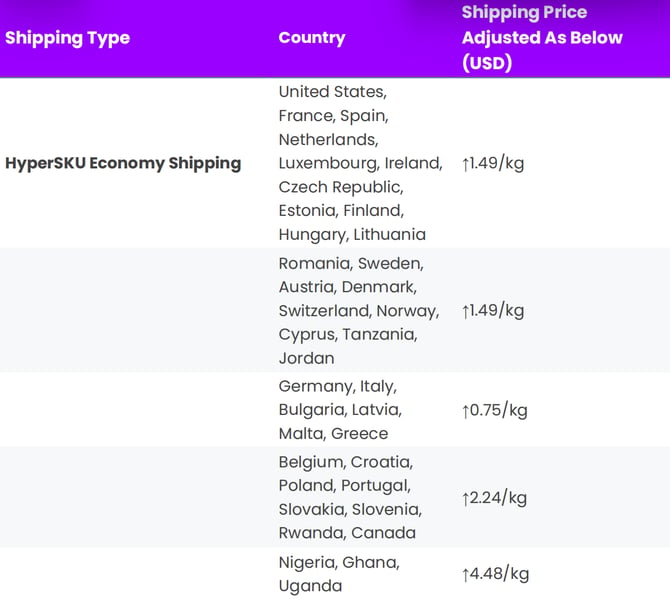Click the price arrow in the United States row
670x599 pixels.
tap(466, 163)
